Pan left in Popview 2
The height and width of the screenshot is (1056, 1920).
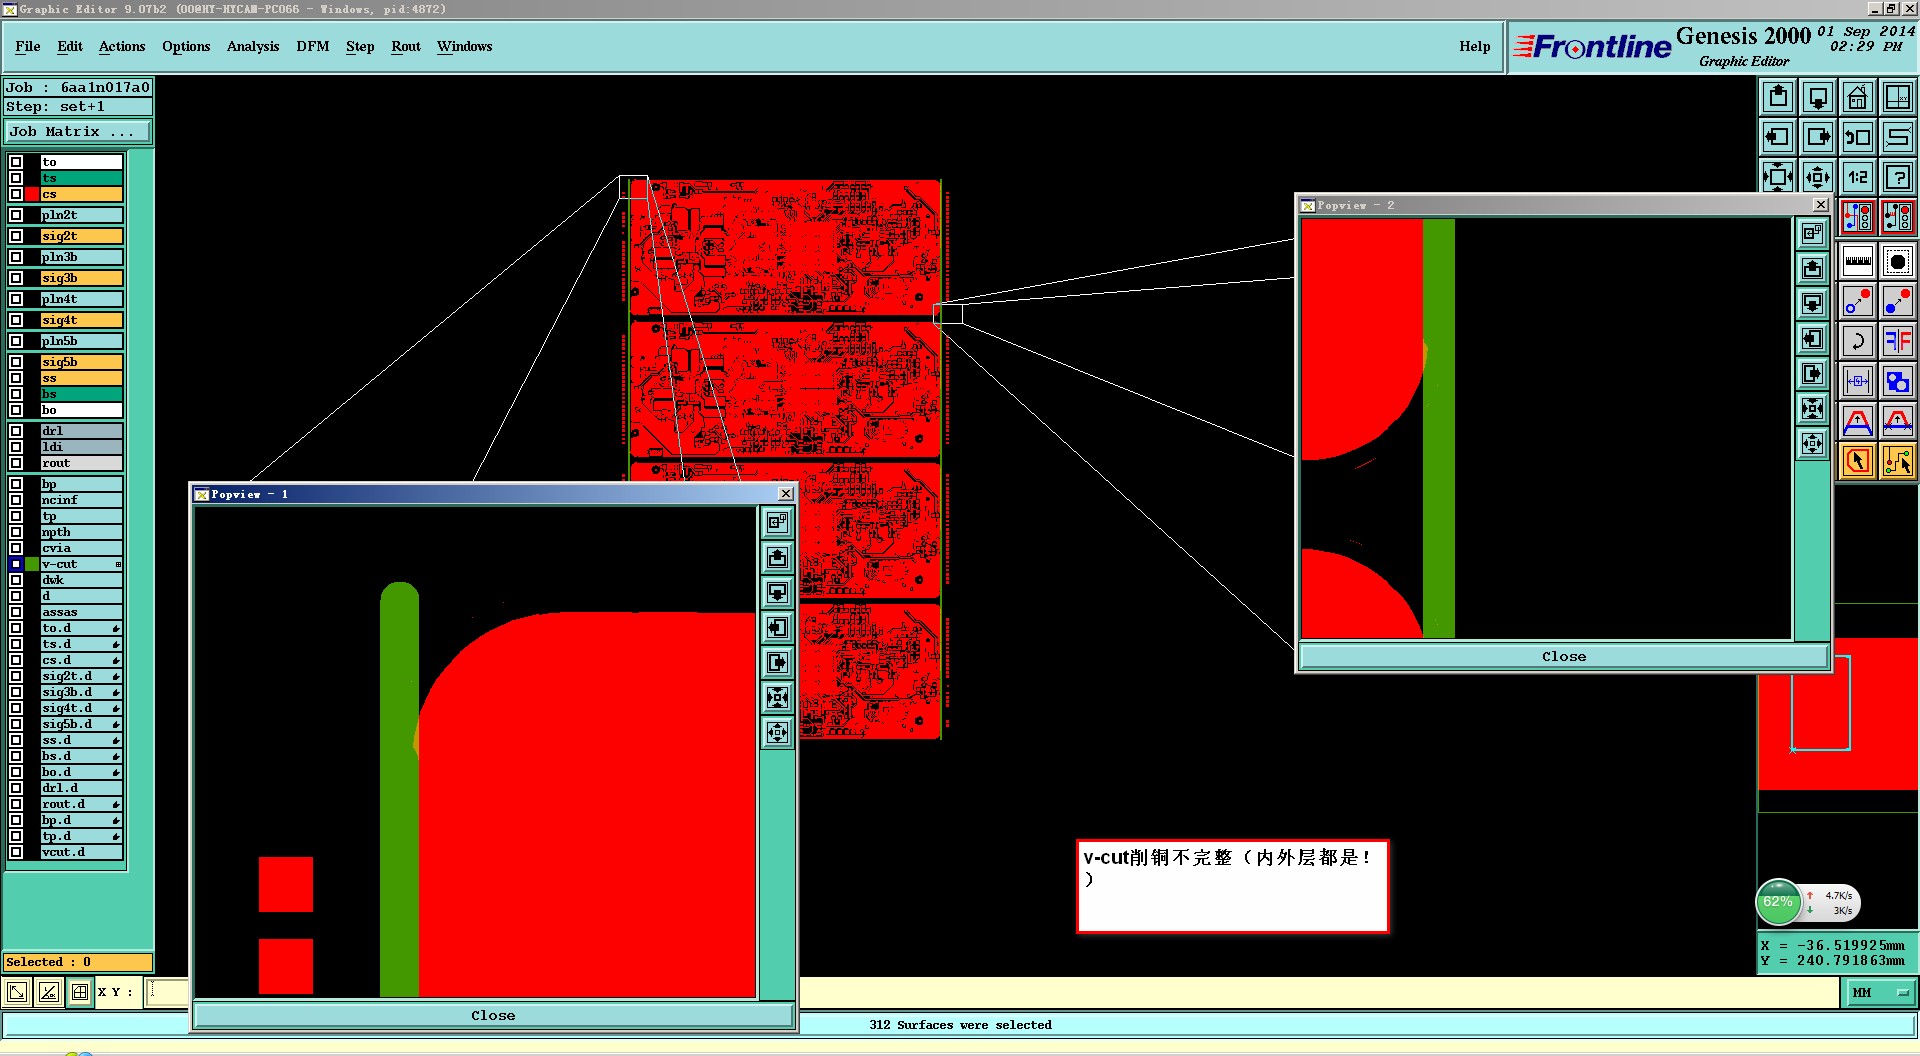[x=1812, y=338]
